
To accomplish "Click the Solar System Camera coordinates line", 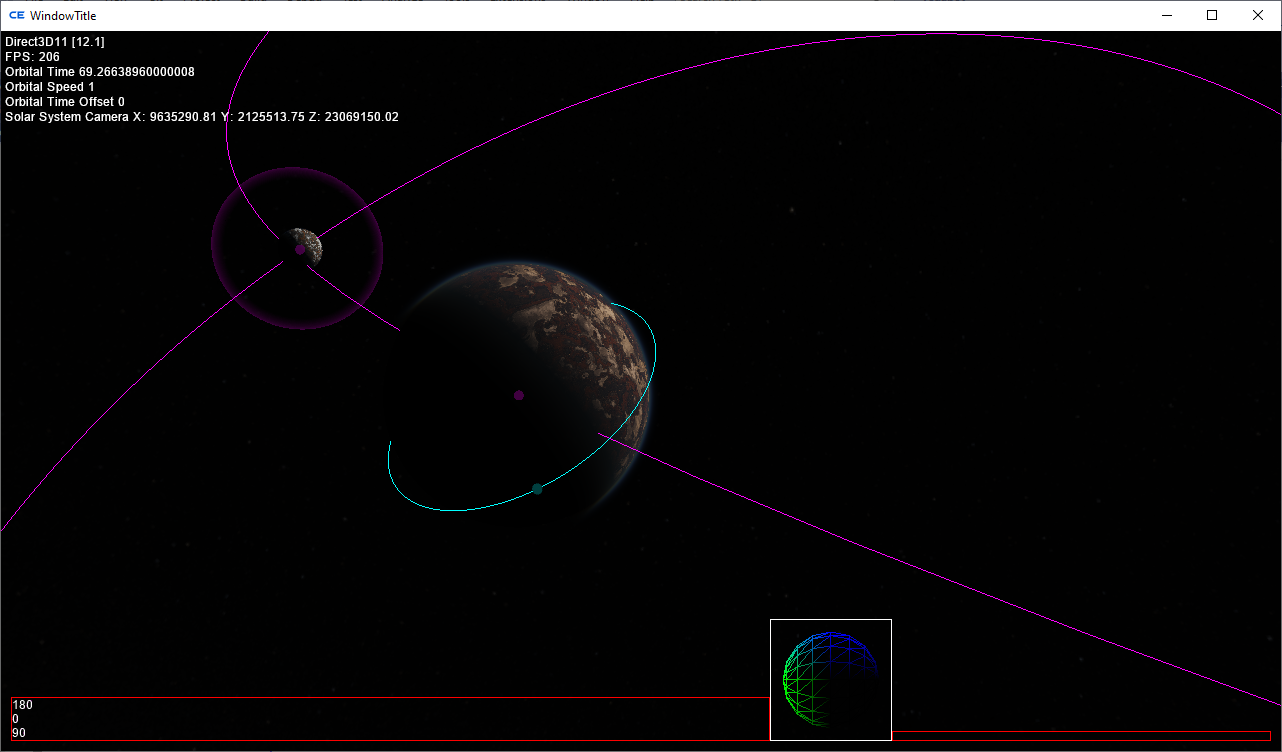I will coord(202,117).
